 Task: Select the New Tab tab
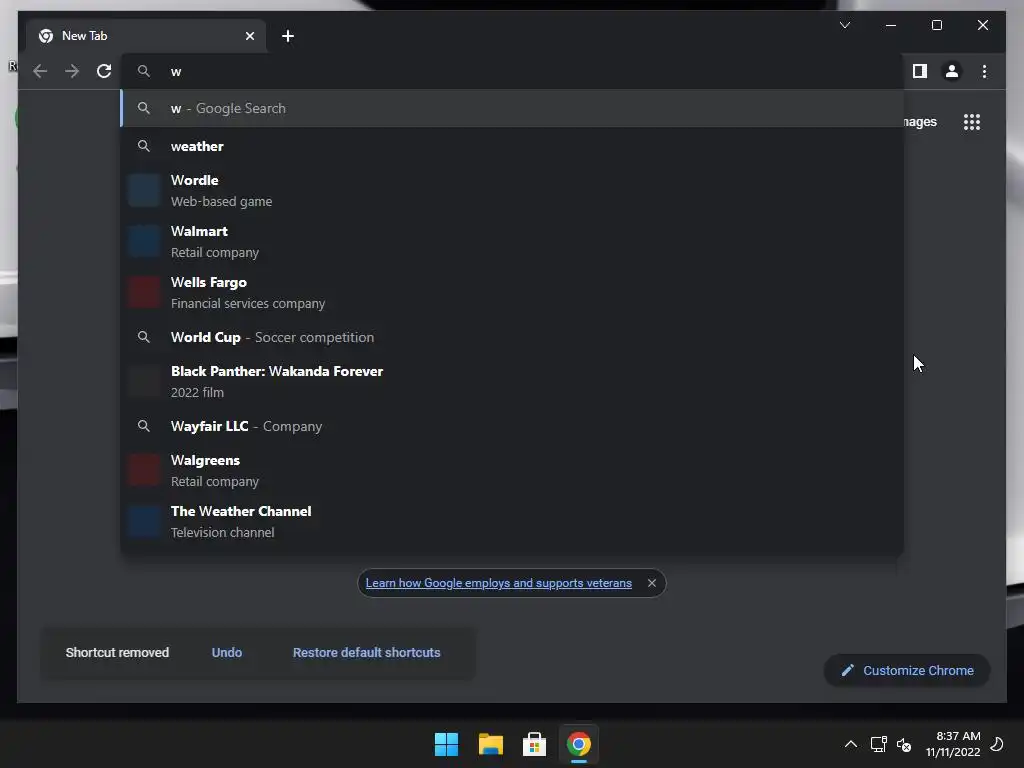[146, 36]
